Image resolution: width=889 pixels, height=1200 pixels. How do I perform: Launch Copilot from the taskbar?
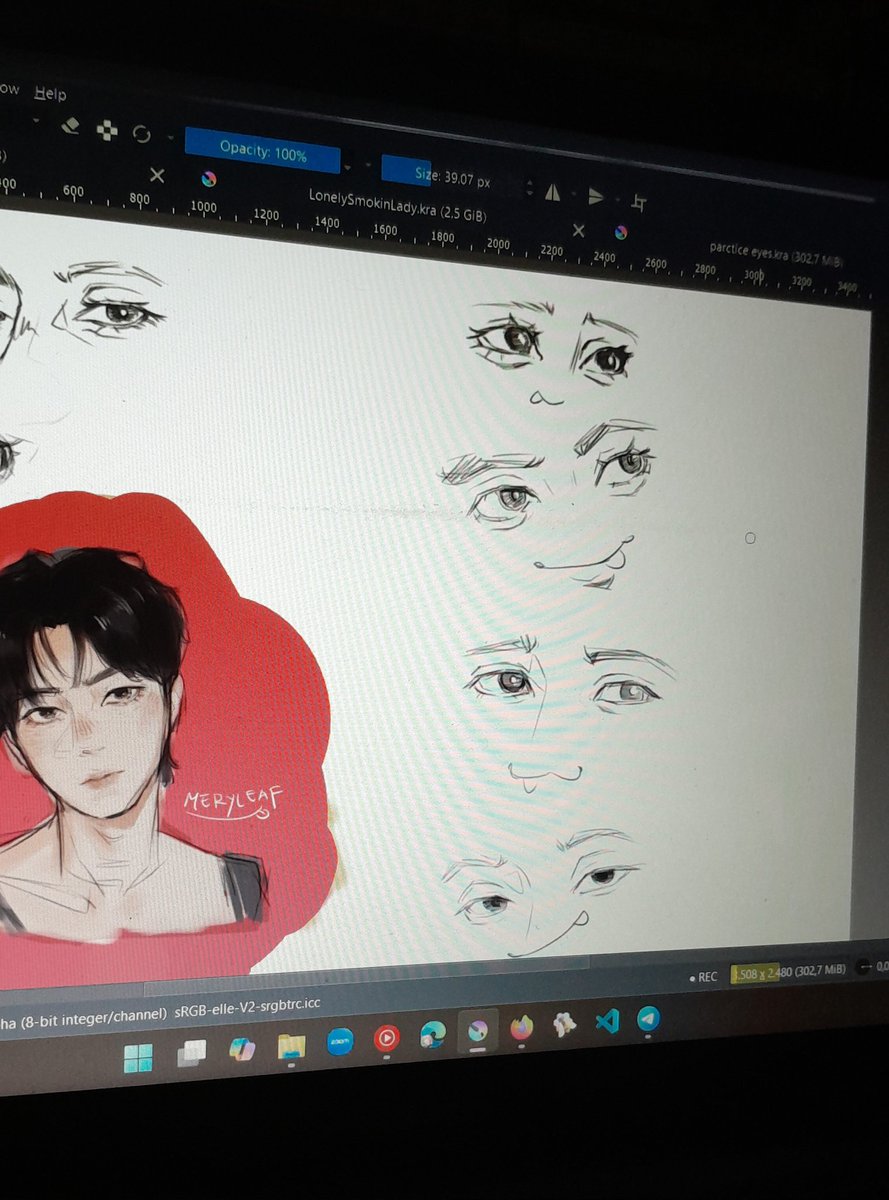[241, 1048]
